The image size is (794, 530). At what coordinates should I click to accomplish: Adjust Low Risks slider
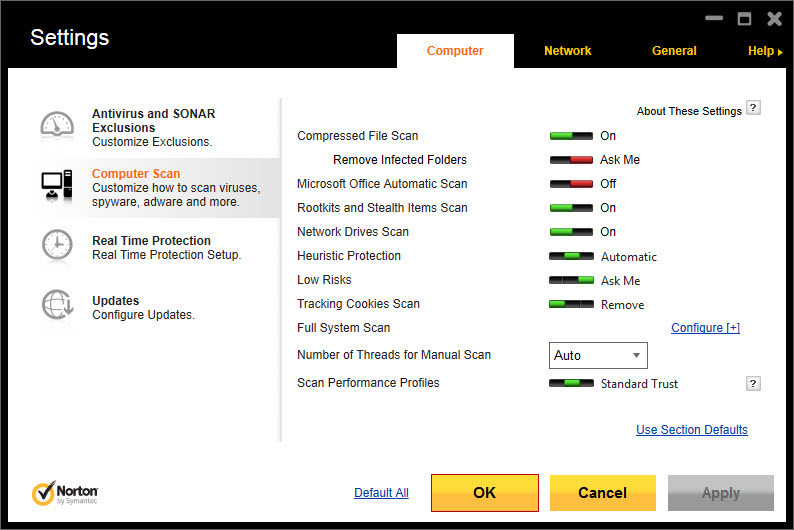(x=571, y=280)
